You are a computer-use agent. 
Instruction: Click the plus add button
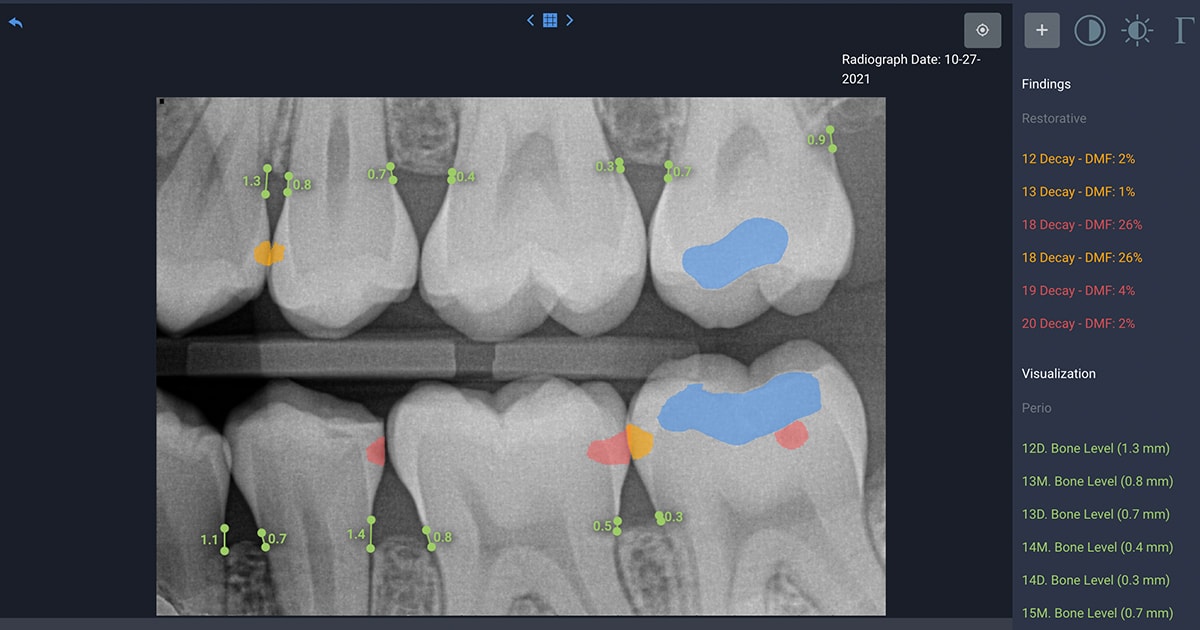coord(1042,30)
